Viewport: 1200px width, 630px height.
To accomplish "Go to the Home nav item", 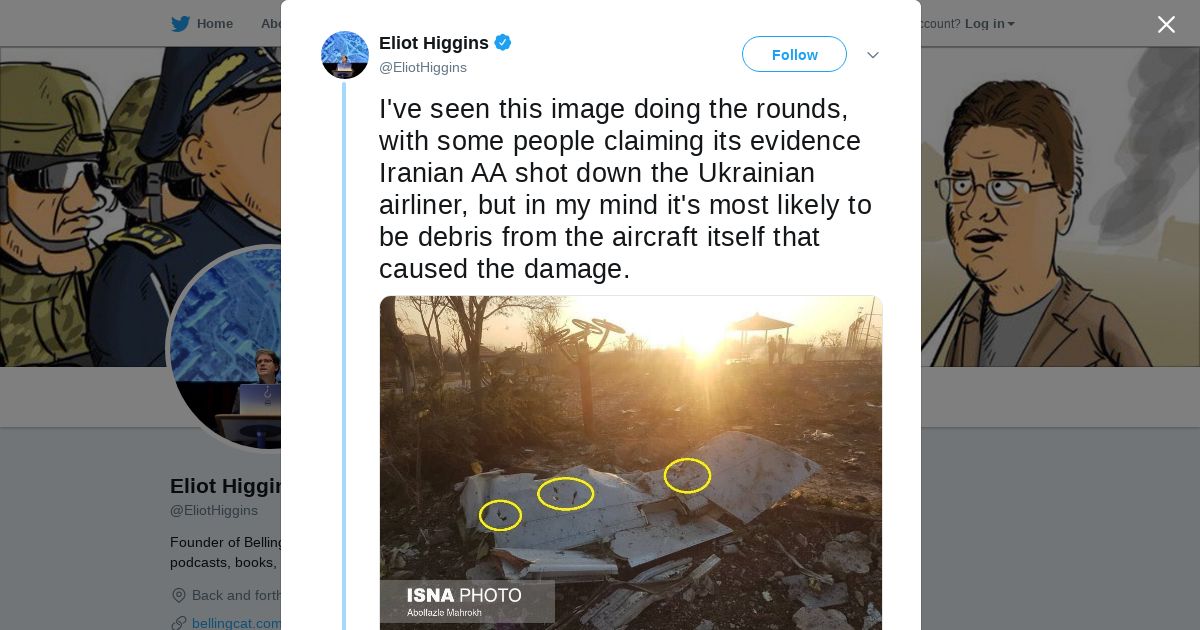I will pos(214,24).
